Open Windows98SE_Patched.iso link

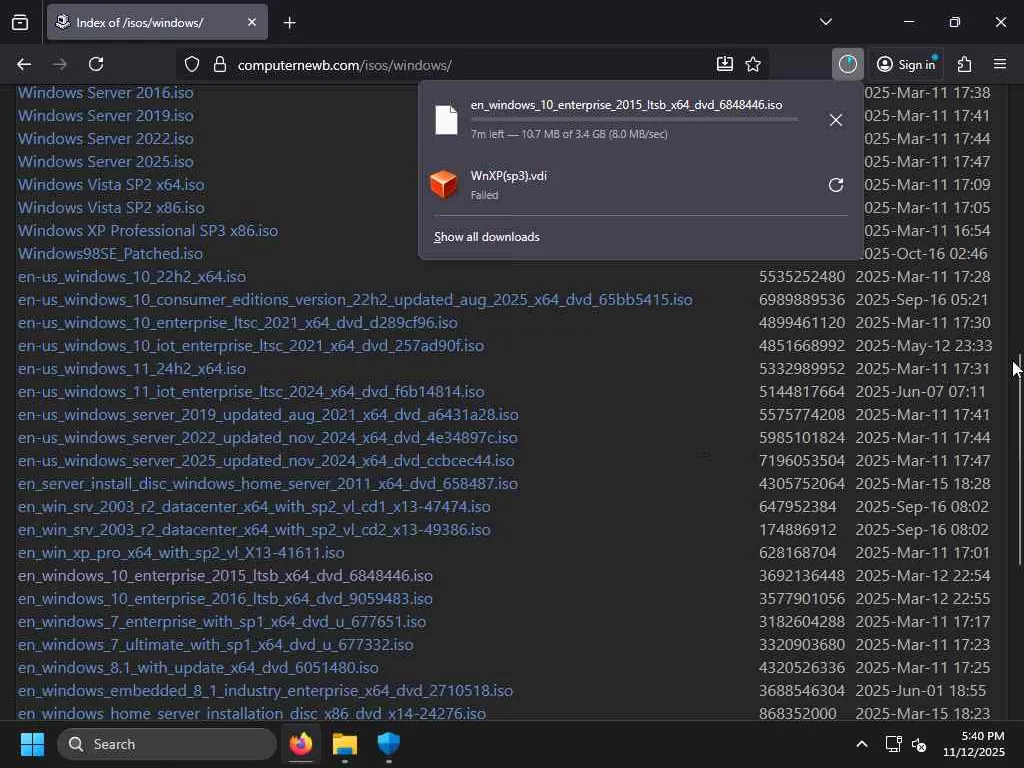click(110, 253)
